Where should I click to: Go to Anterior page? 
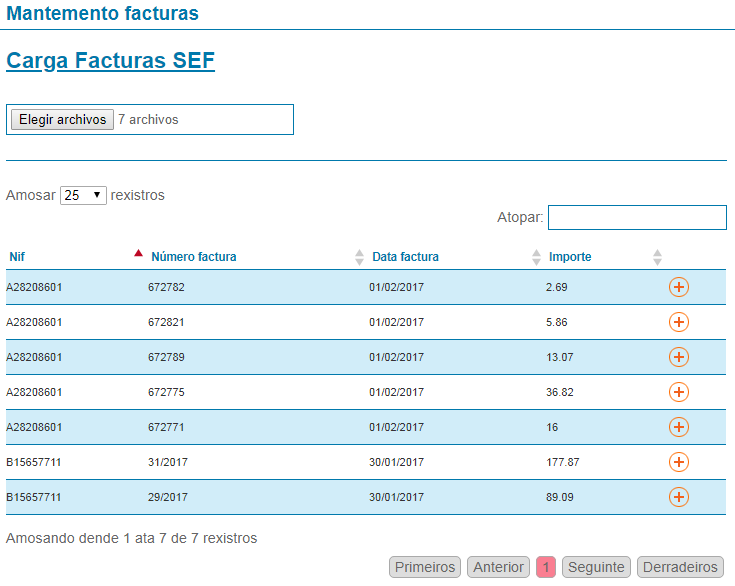[498, 567]
